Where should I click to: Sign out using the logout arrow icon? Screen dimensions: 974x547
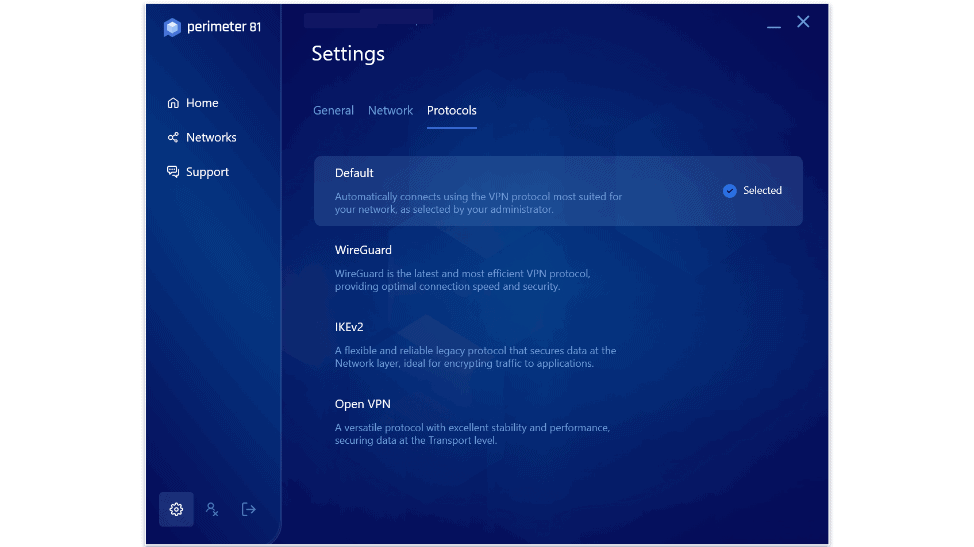tap(248, 510)
